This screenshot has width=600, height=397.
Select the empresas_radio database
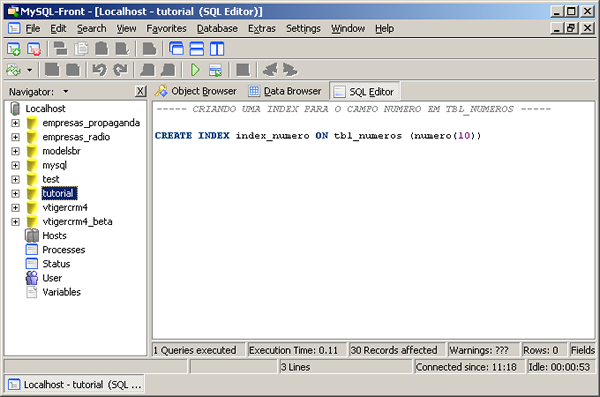(76, 137)
